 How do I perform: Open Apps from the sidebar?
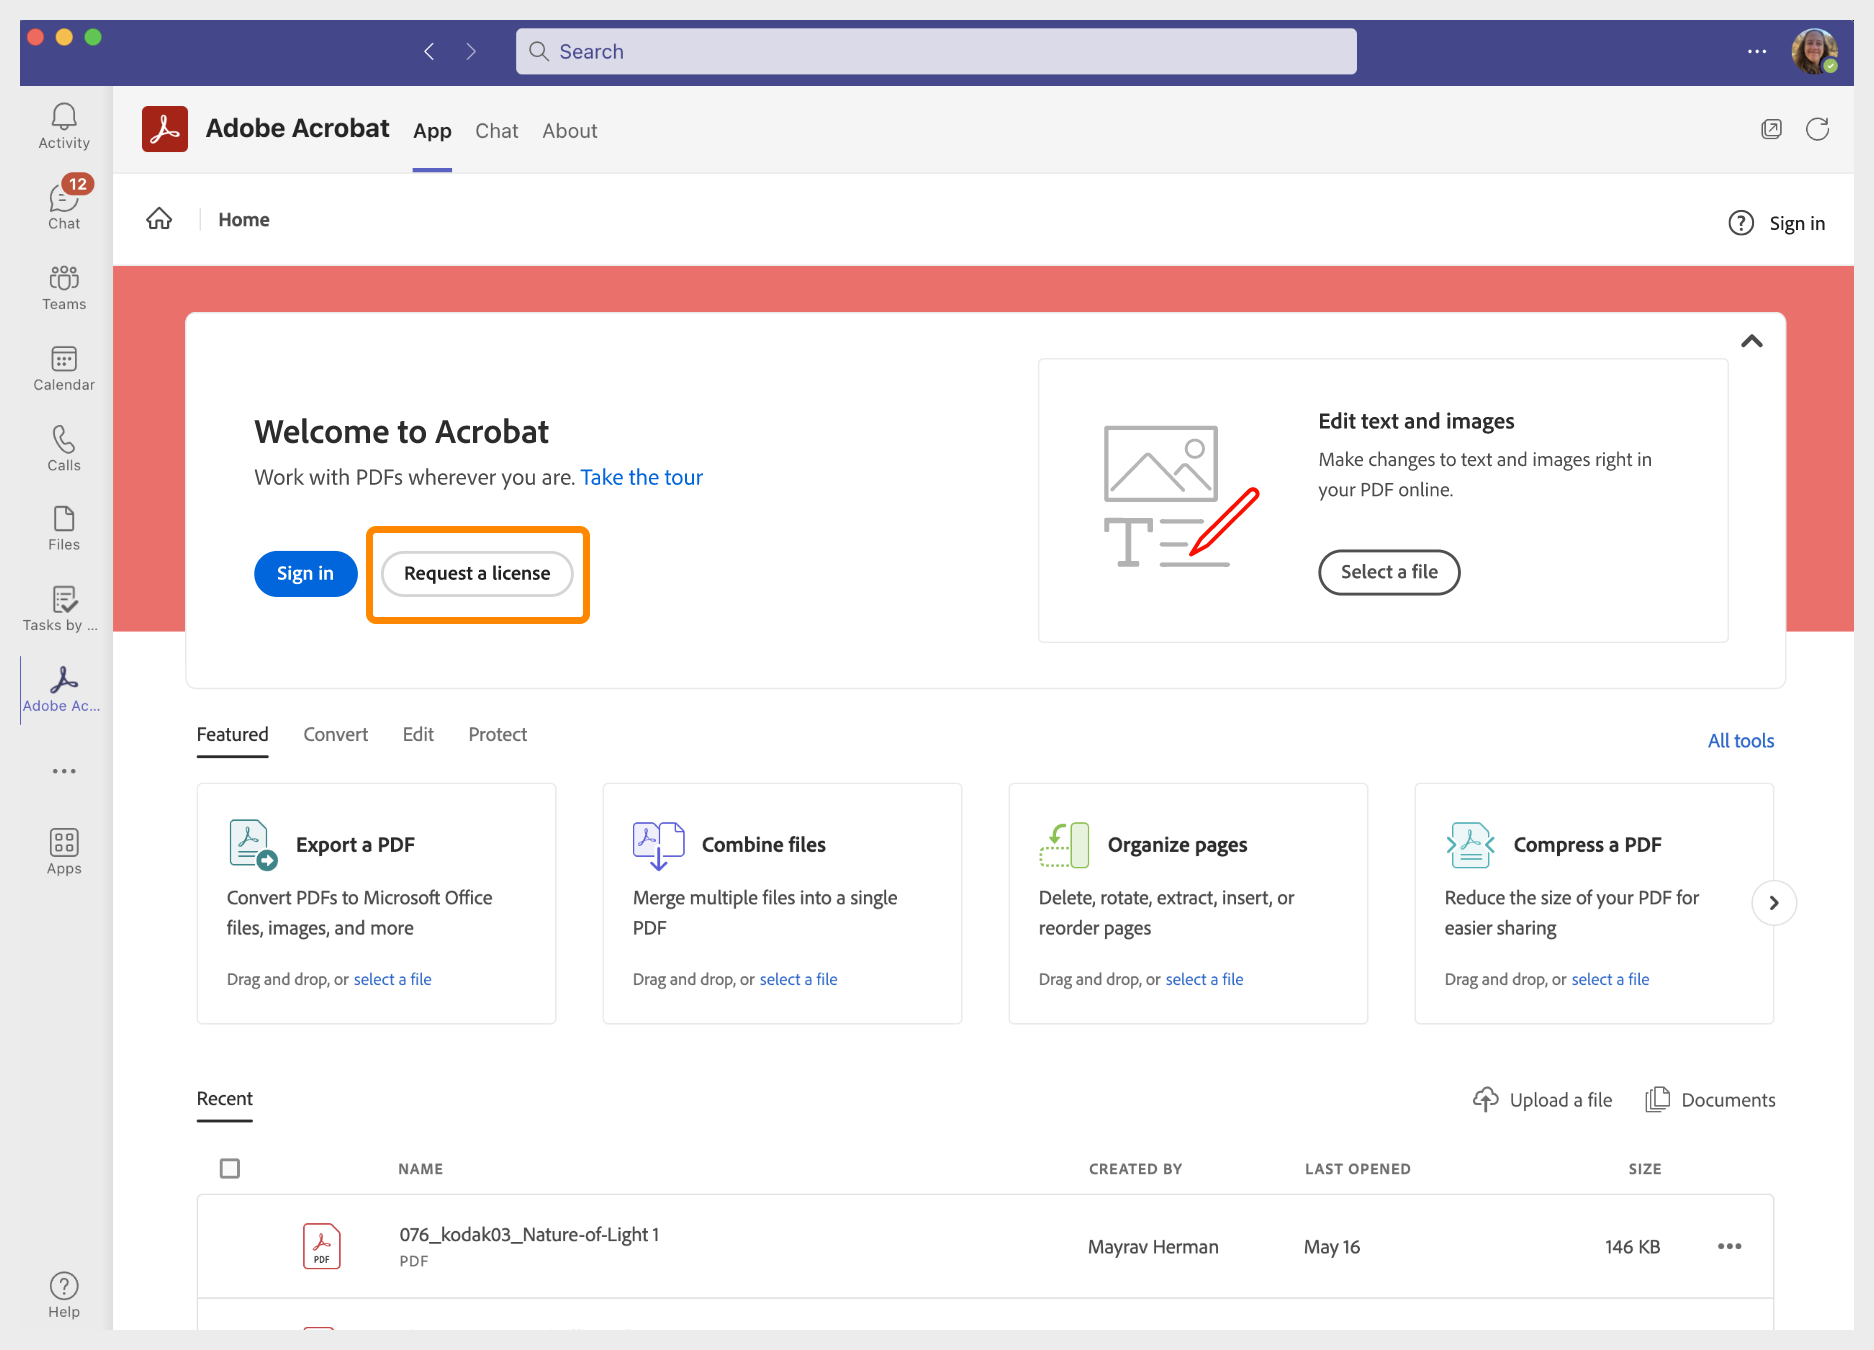pos(63,851)
